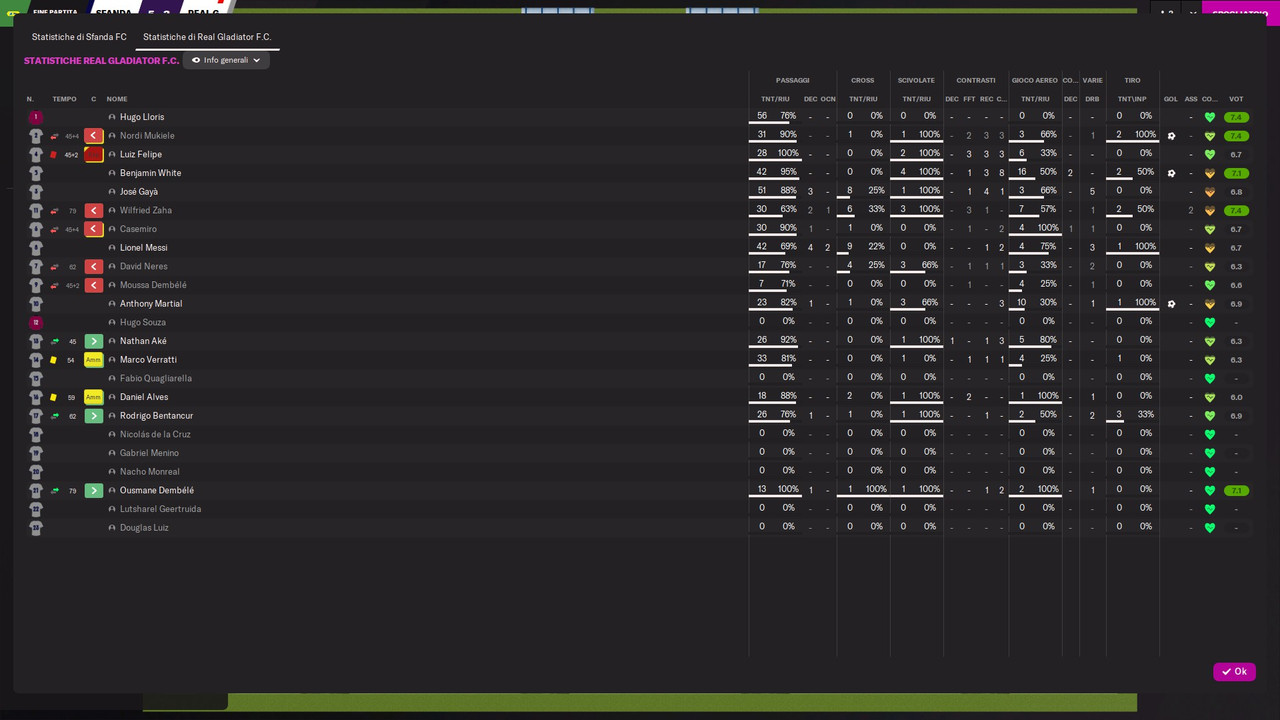Click the ASS column header
This screenshot has height=720, width=1280.
pos(1191,99)
